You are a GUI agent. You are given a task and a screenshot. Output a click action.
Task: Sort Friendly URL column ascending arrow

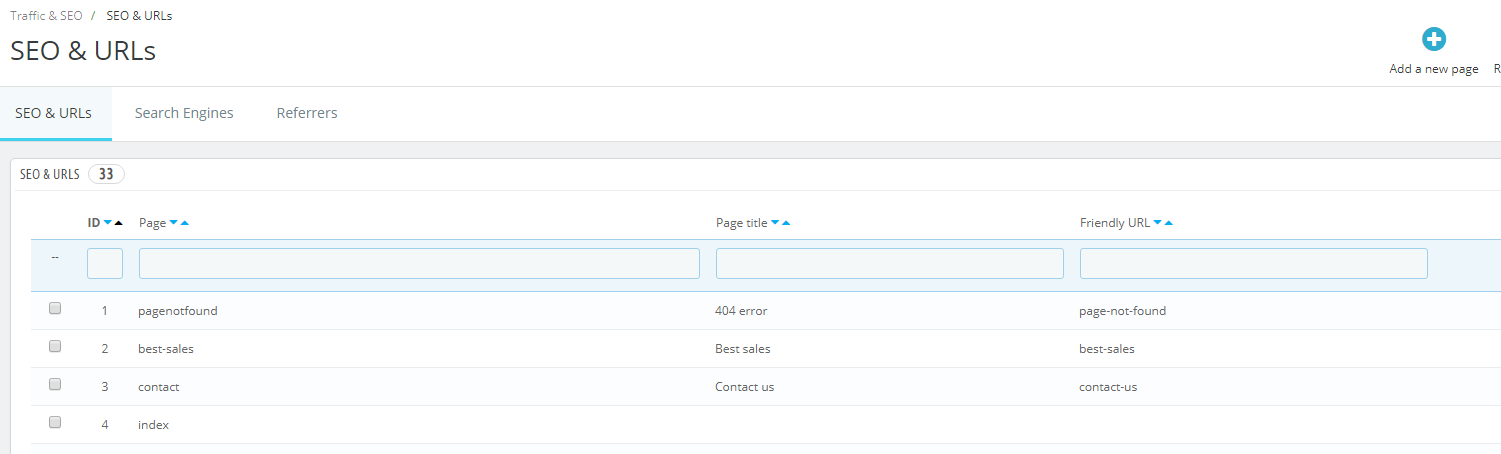tap(1169, 223)
